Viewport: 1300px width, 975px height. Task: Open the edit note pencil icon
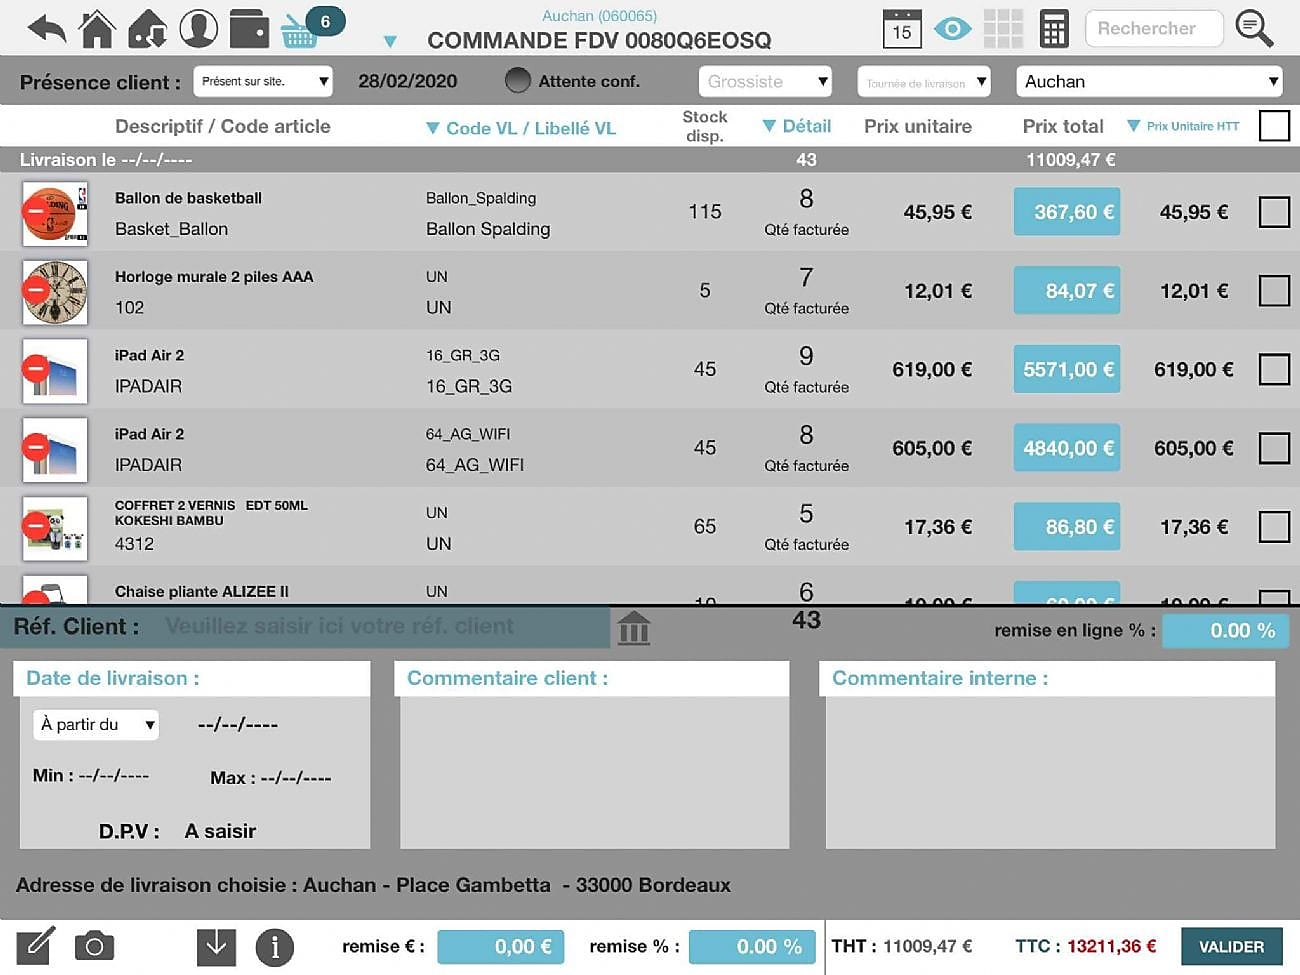pyautogui.click(x=35, y=946)
